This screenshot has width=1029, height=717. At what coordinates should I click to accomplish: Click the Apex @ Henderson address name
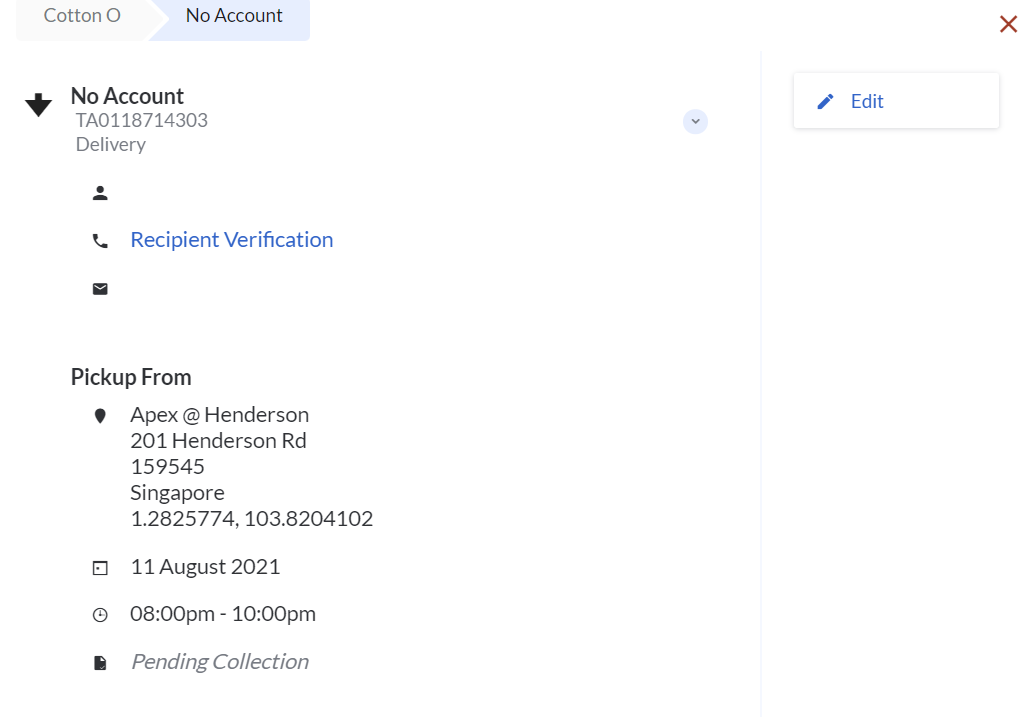(219, 414)
